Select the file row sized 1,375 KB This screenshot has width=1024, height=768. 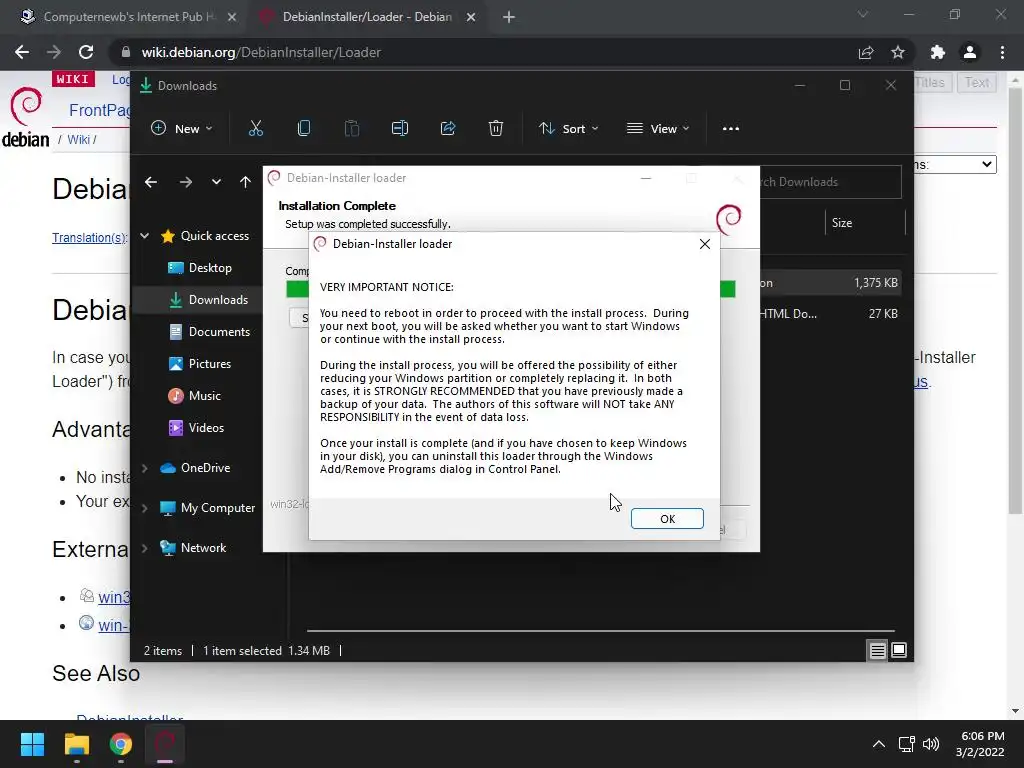click(830, 283)
